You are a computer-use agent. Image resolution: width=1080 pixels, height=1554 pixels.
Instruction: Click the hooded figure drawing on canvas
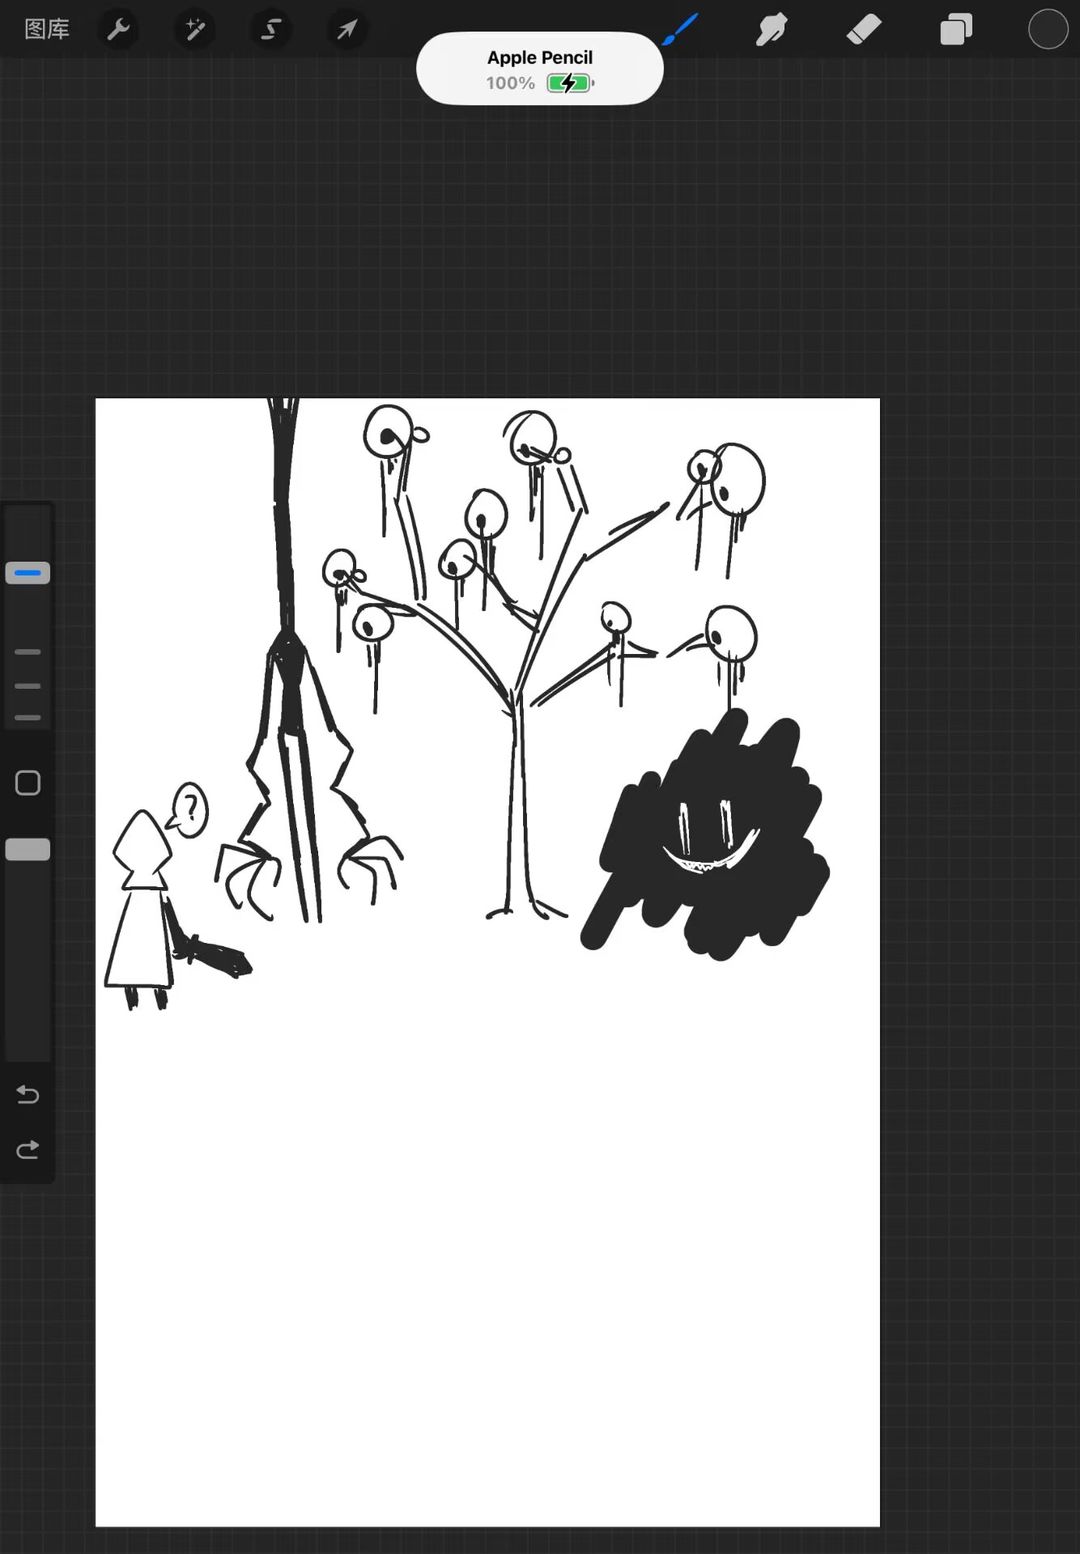tap(142, 910)
